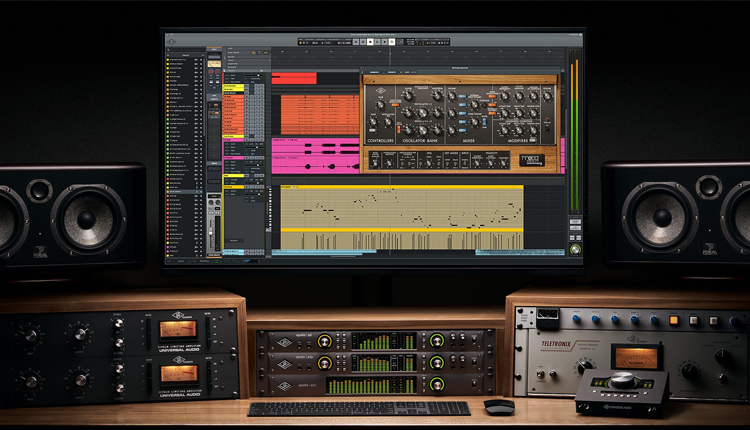Screen dimensions: 750x430
Task: Toggle the orange Osc 3 Control switch
Action: pyautogui.click(x=399, y=129)
